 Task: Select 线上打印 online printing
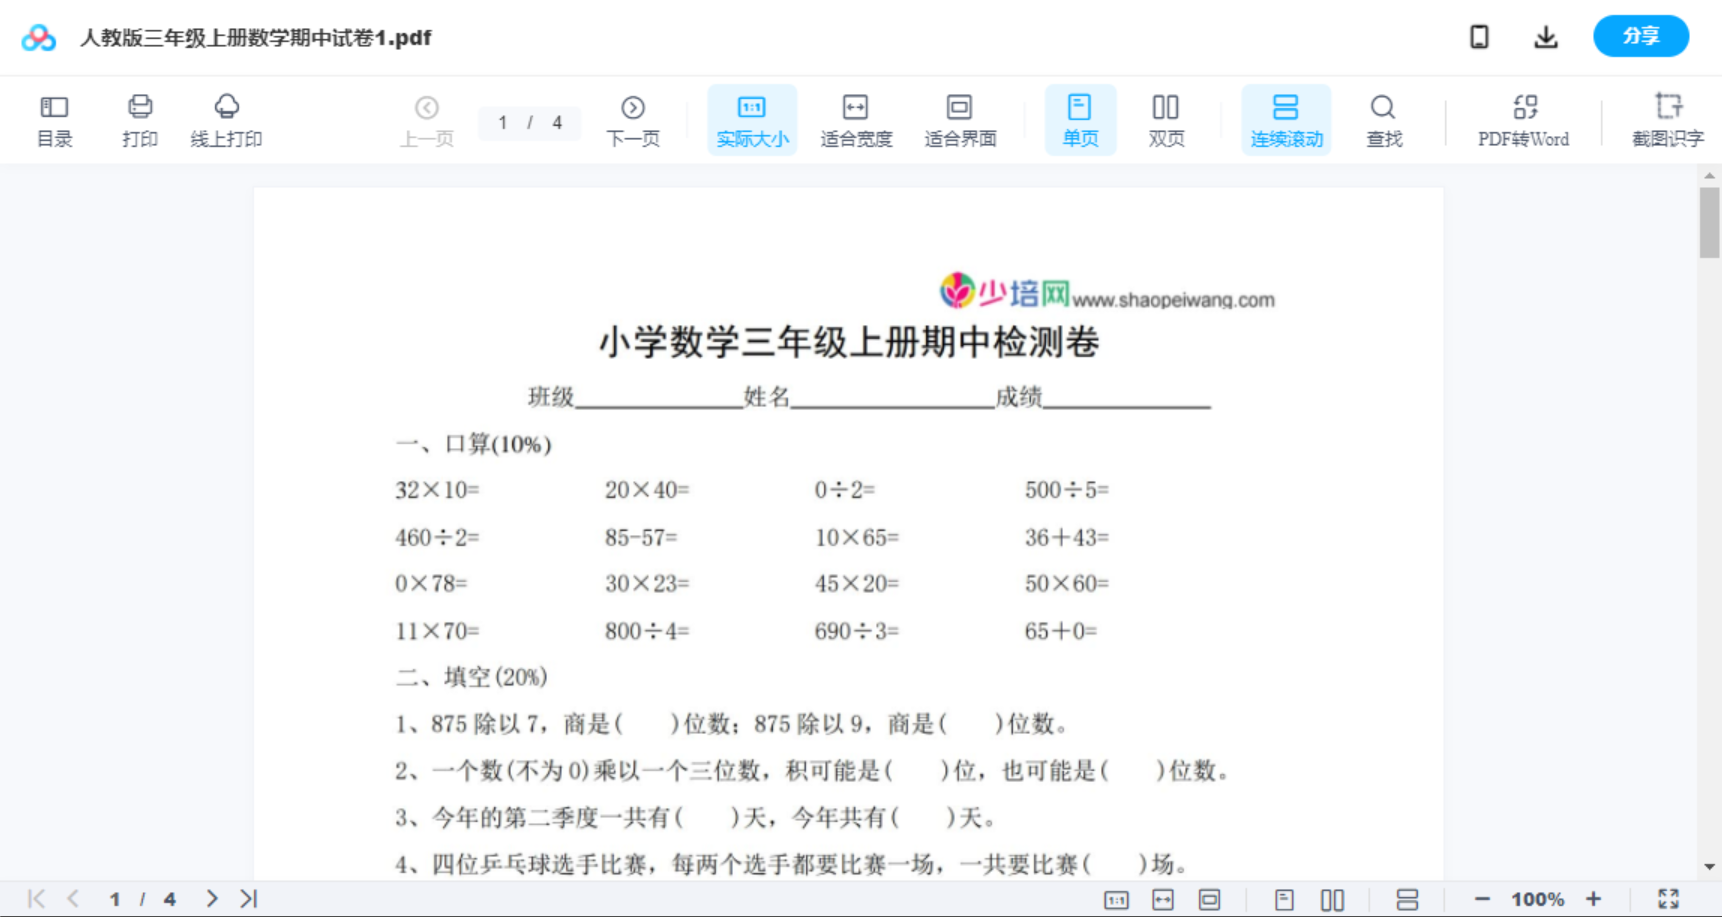coord(227,119)
